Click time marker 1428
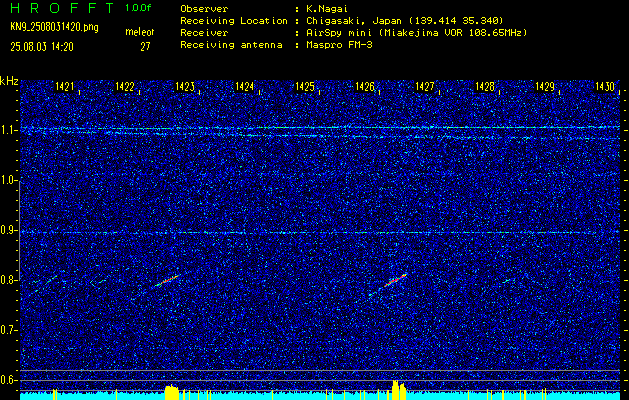 [x=485, y=86]
